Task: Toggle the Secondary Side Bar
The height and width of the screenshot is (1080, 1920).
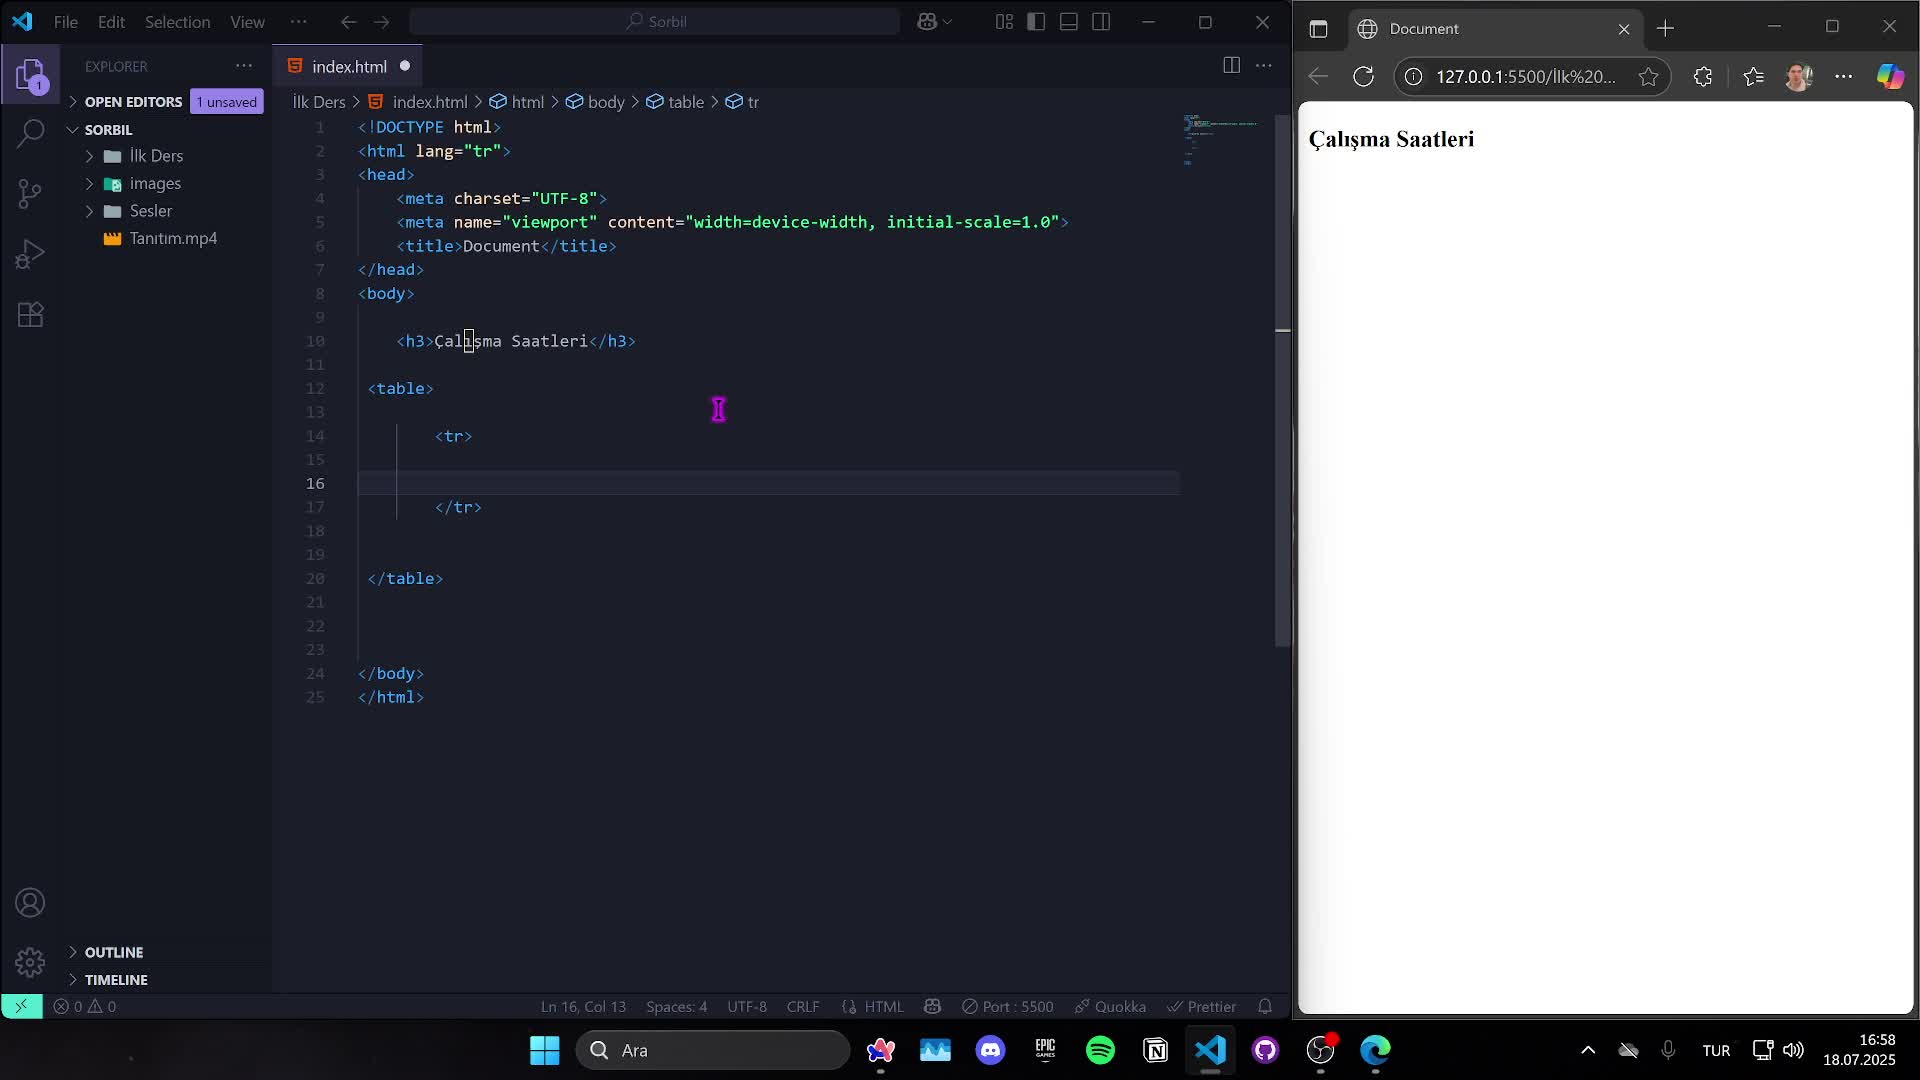Action: coord(1101,22)
